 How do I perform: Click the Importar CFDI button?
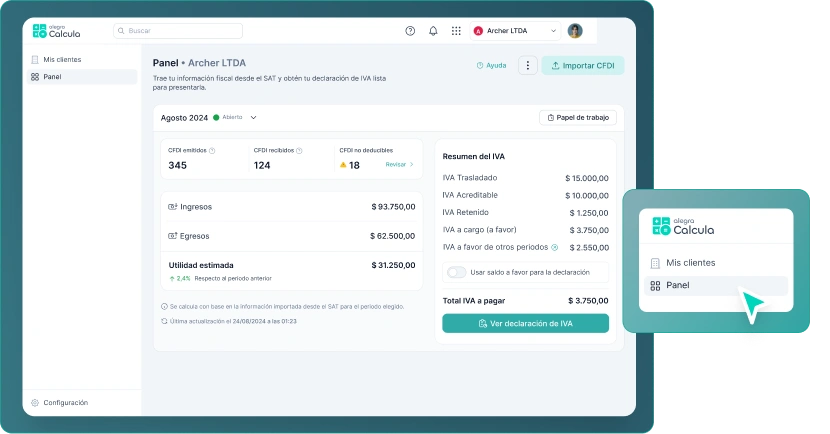point(582,66)
